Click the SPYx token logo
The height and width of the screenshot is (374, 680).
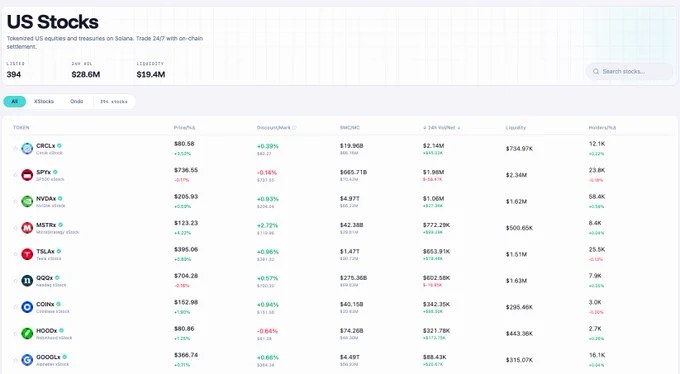coord(27,175)
